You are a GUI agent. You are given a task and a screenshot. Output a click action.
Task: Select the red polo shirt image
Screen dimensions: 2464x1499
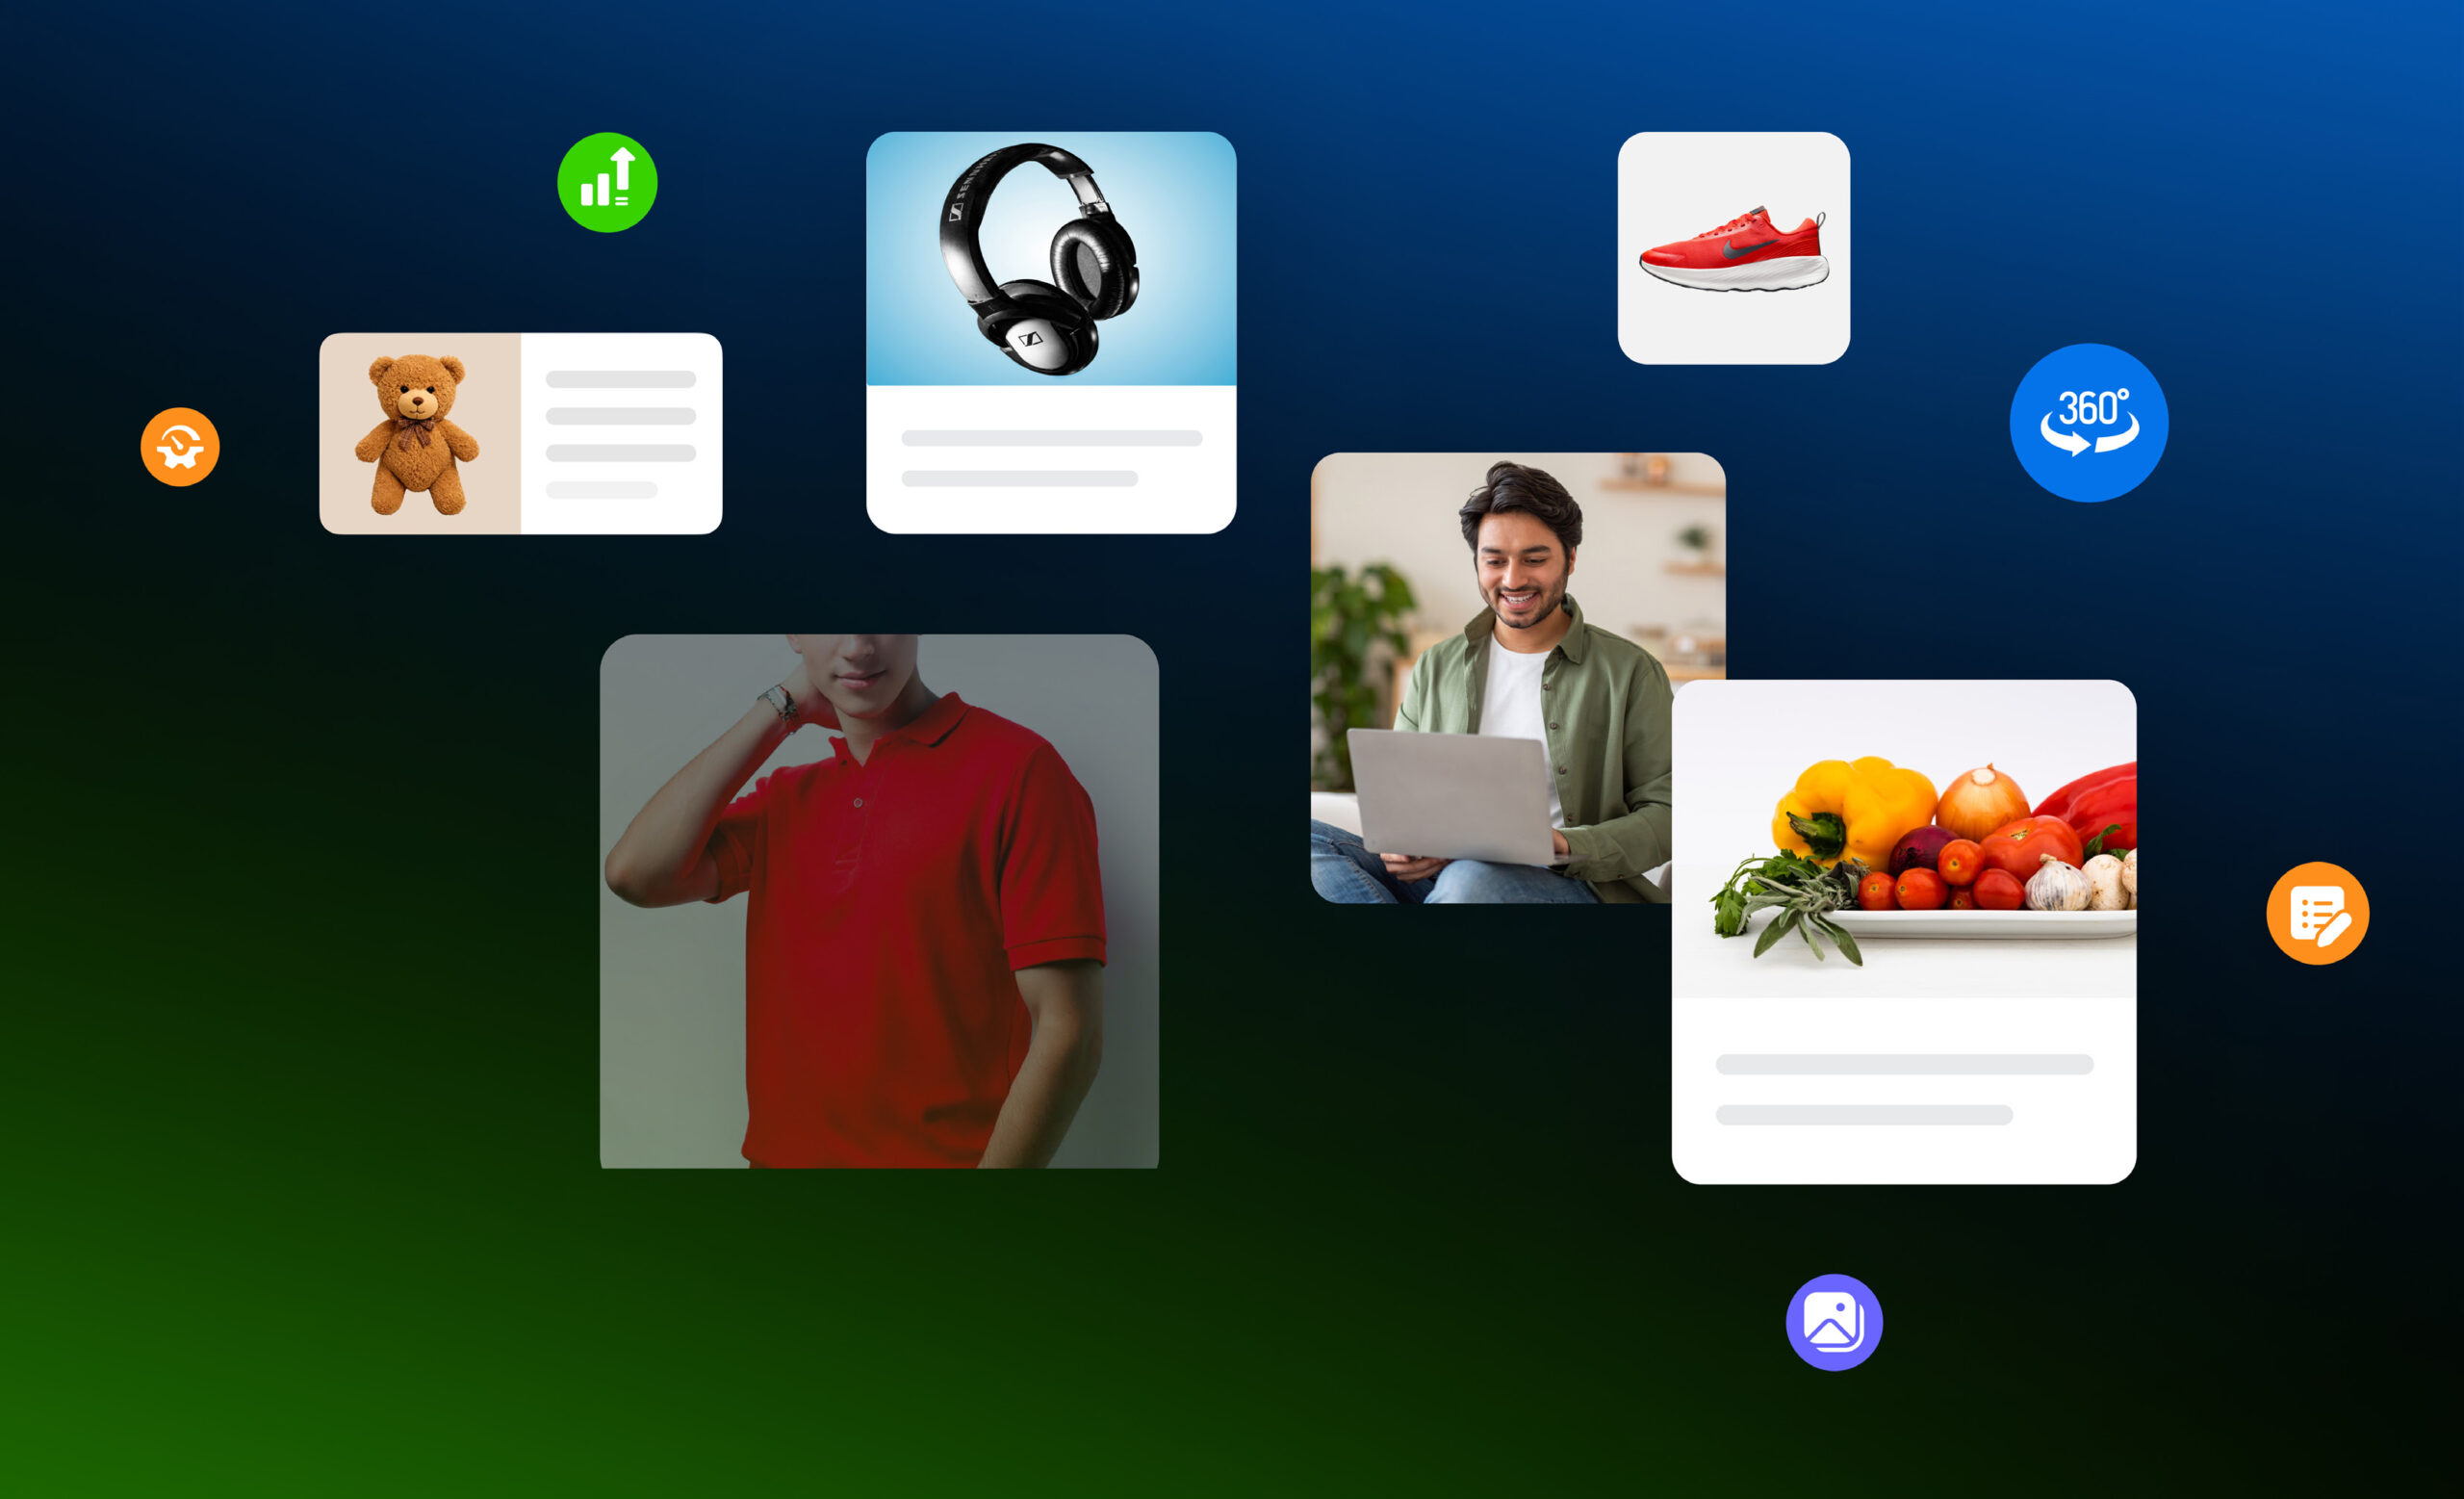click(x=879, y=900)
